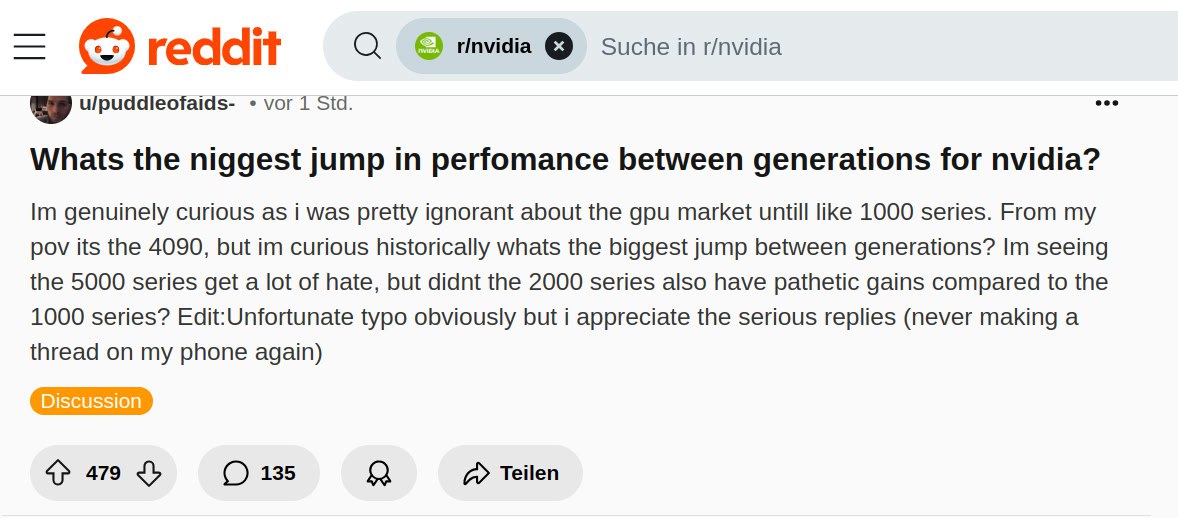This screenshot has height=518, width=1178.
Task: Visit the u/puddleofaids- profile link
Action: (x=157, y=103)
